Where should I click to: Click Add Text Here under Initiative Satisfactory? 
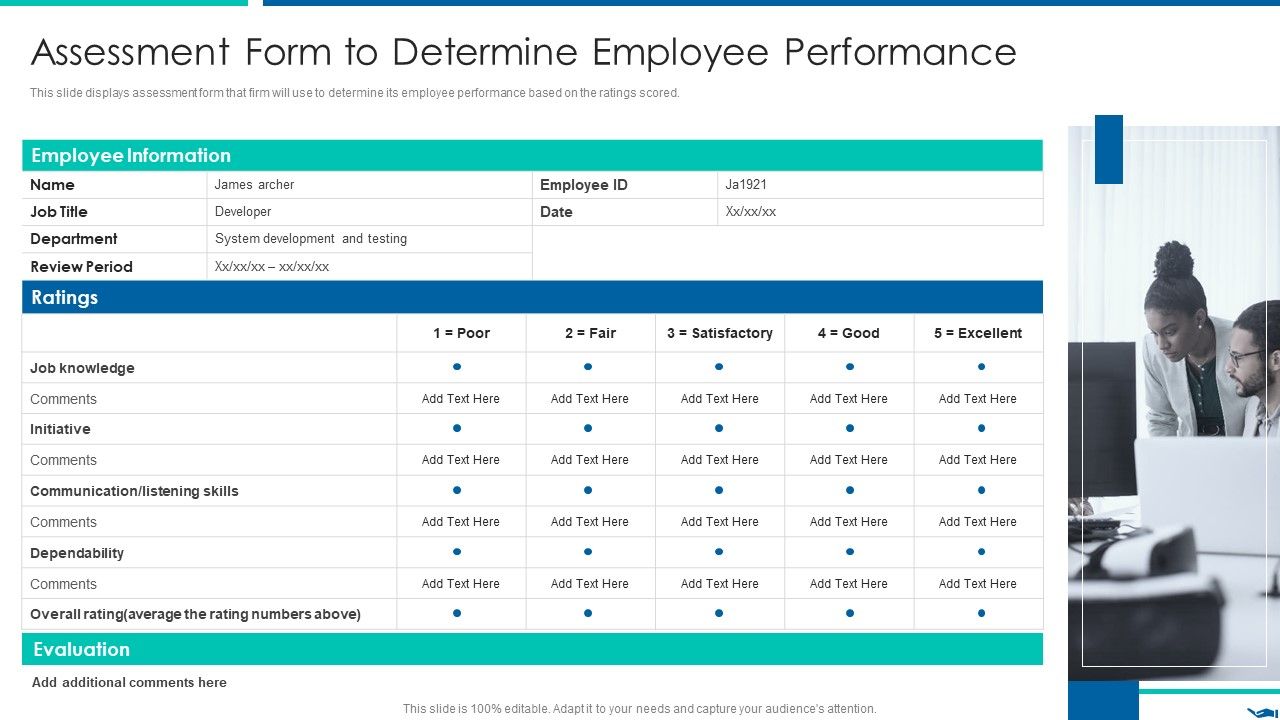[x=719, y=460]
